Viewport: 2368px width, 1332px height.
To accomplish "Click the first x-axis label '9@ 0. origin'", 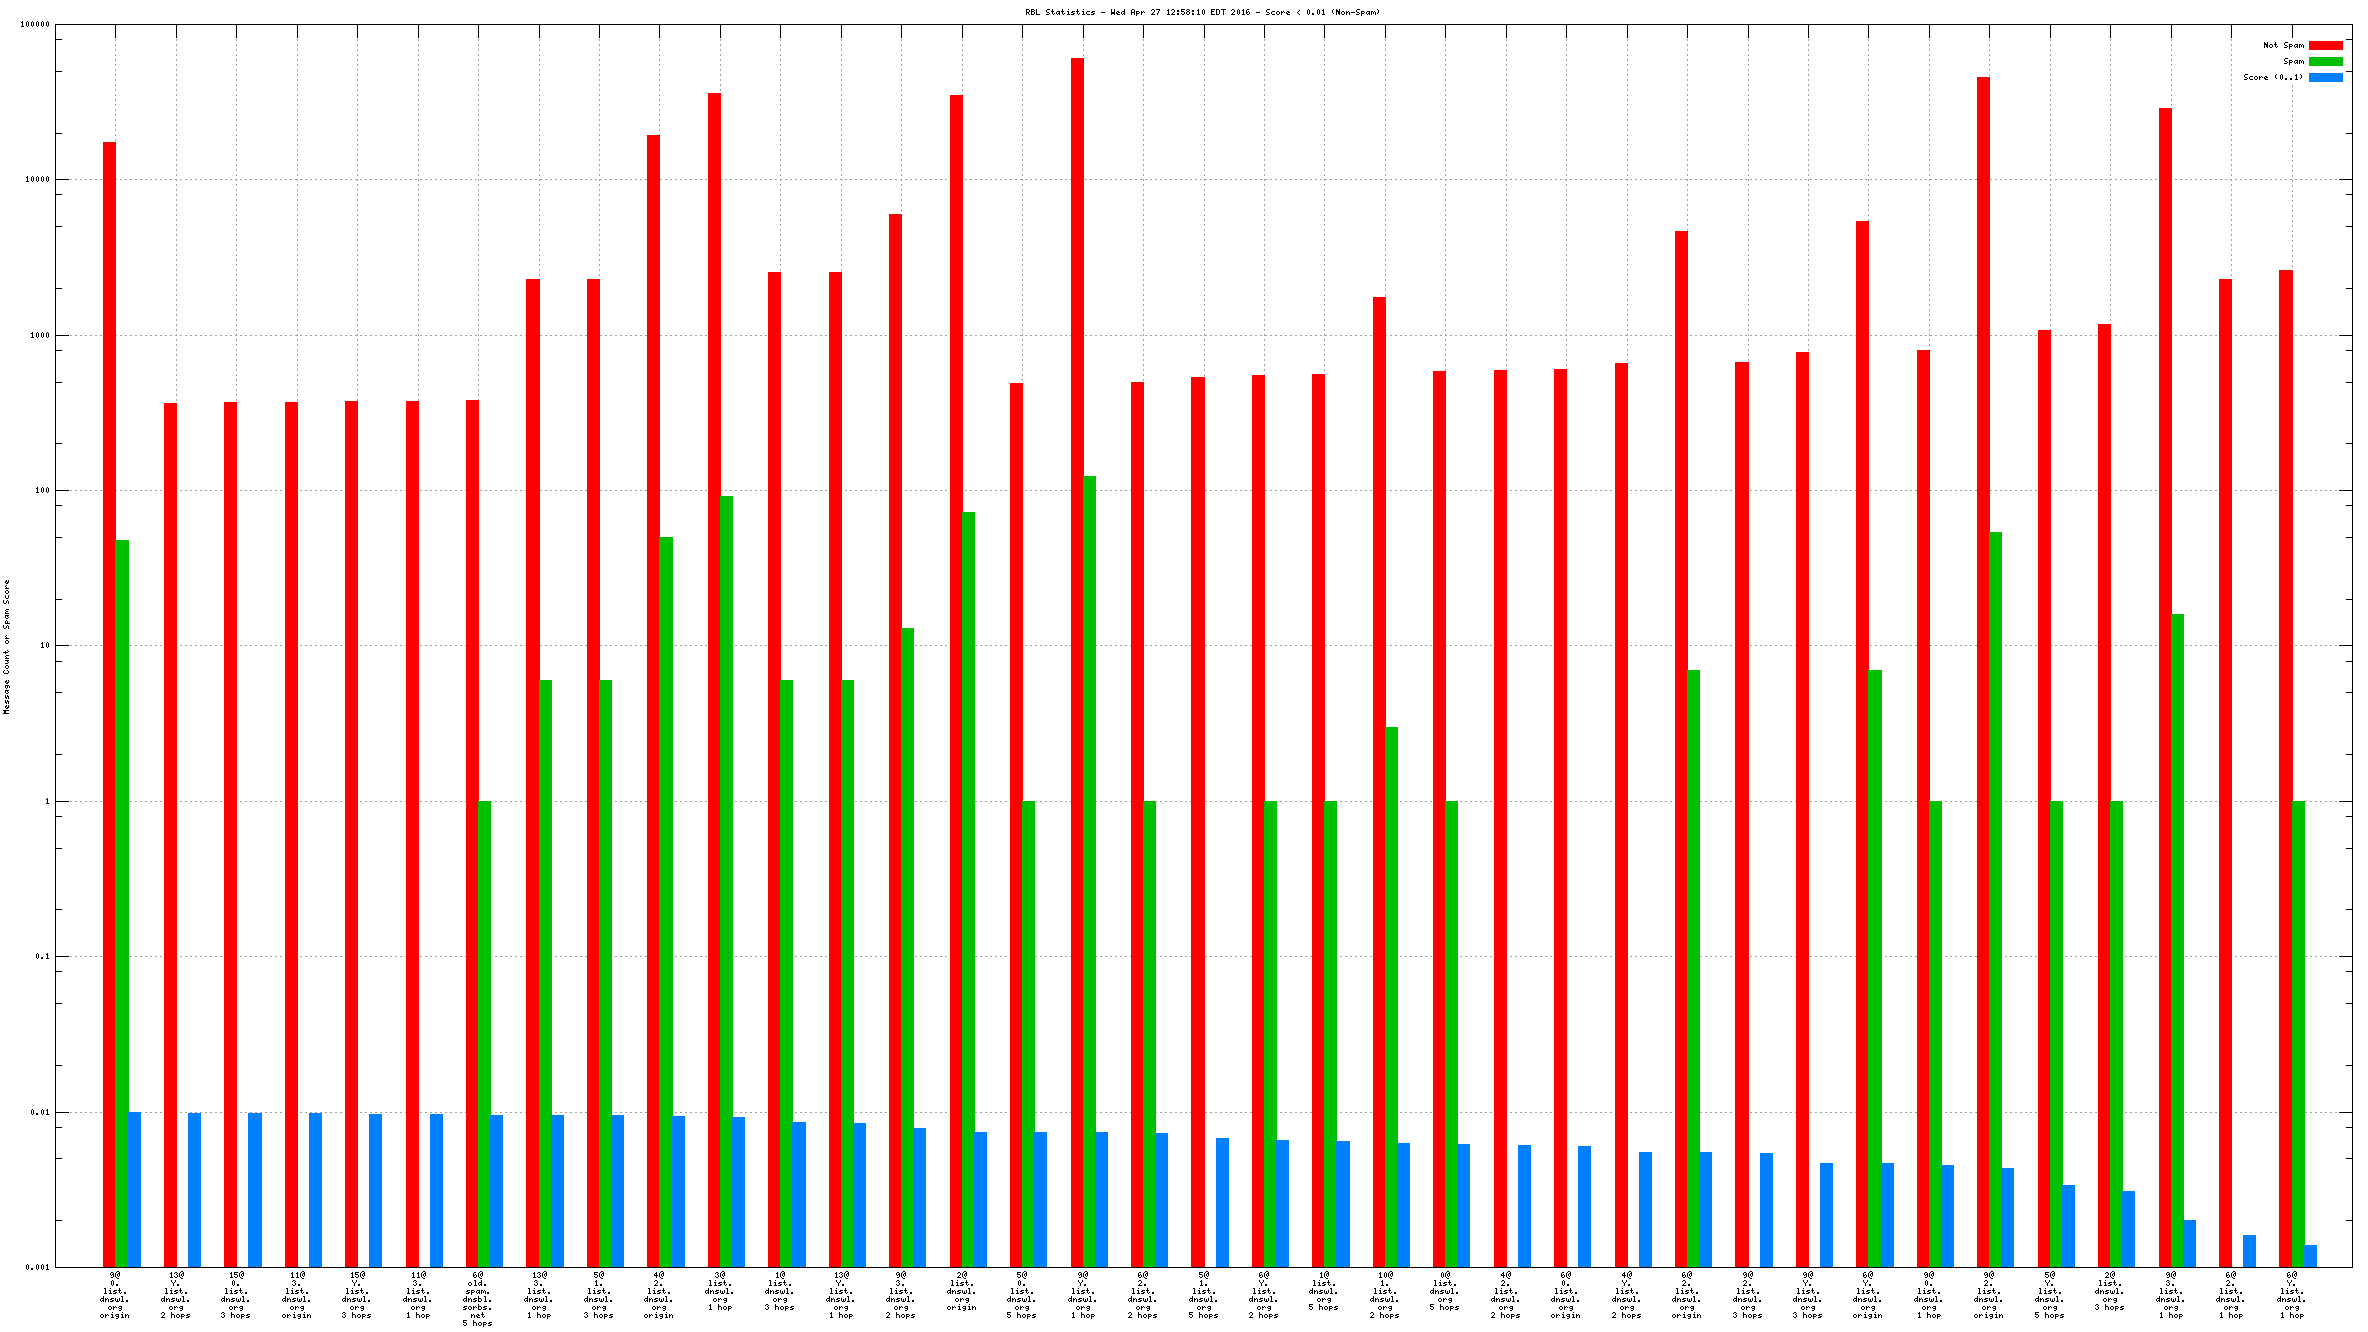I will coord(115,1295).
